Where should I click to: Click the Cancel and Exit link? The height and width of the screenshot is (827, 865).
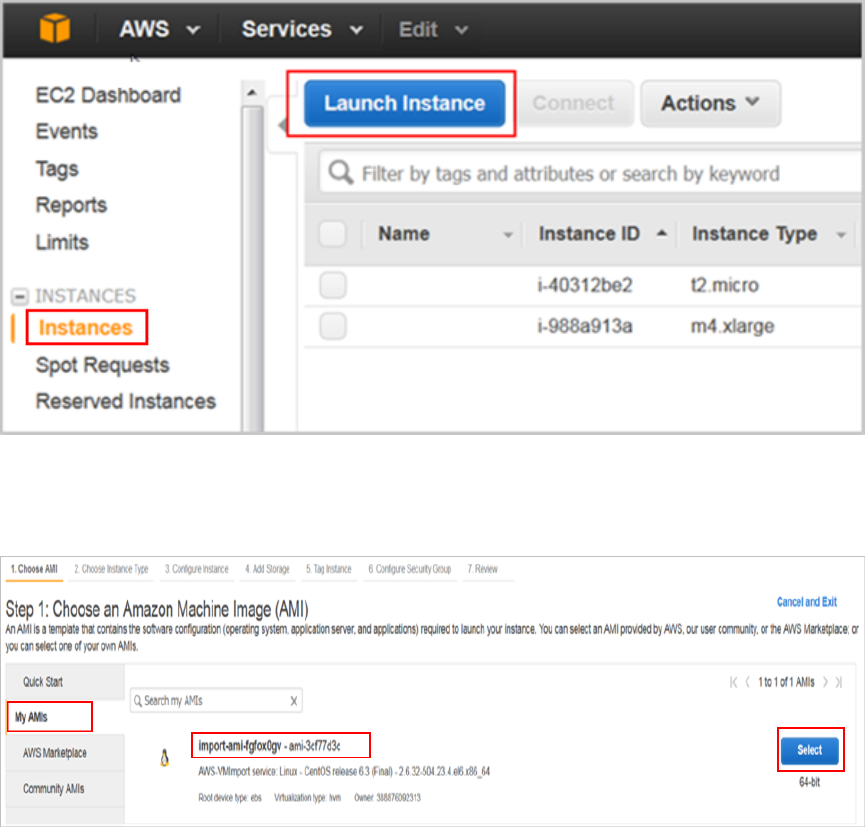(807, 602)
